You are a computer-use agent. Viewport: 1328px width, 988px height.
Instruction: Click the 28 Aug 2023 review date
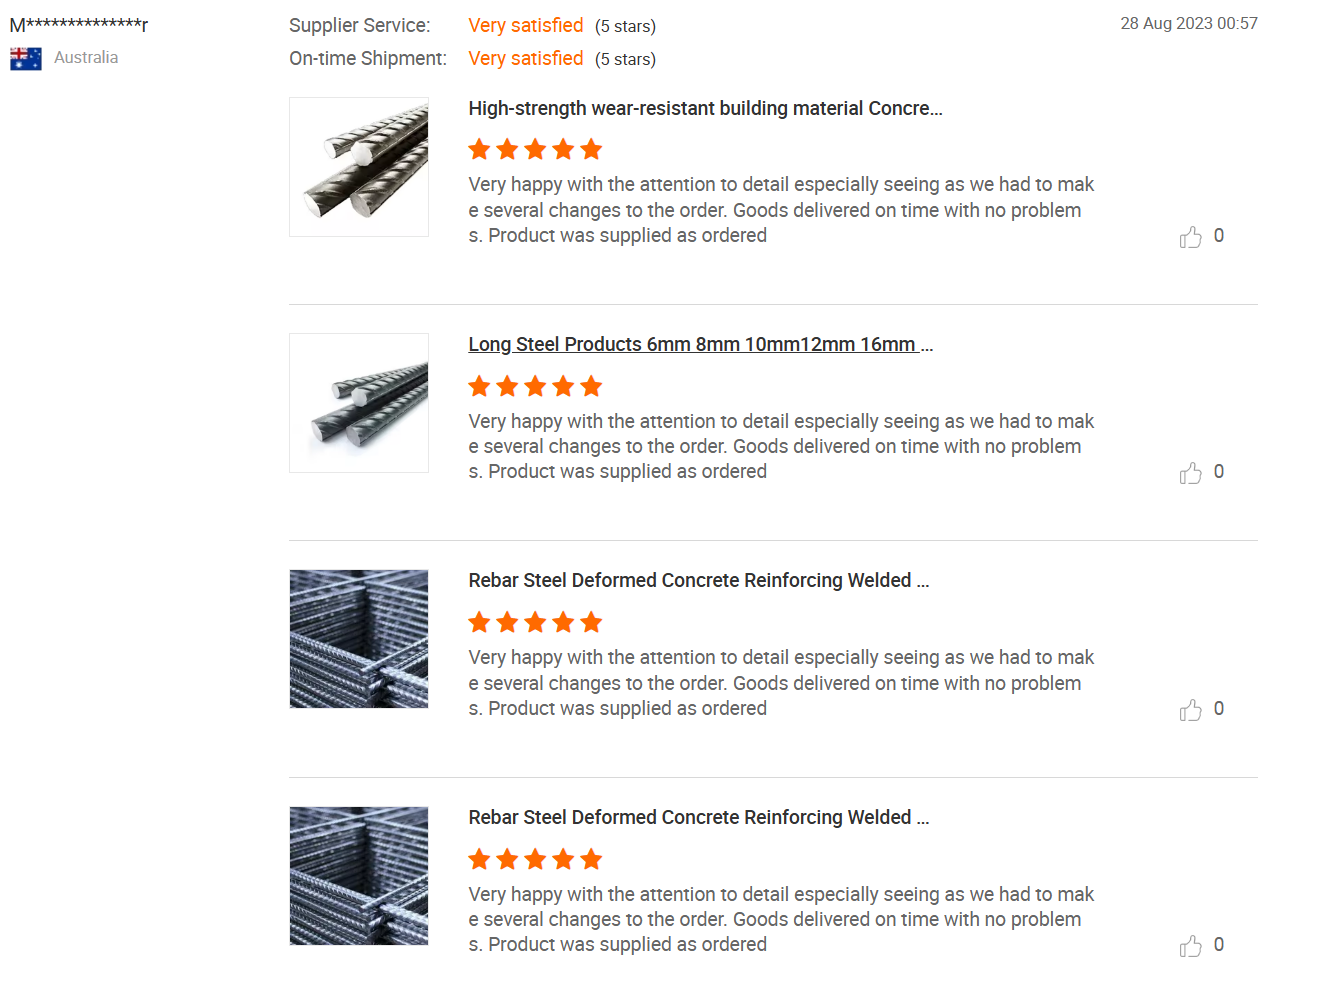1188,23
